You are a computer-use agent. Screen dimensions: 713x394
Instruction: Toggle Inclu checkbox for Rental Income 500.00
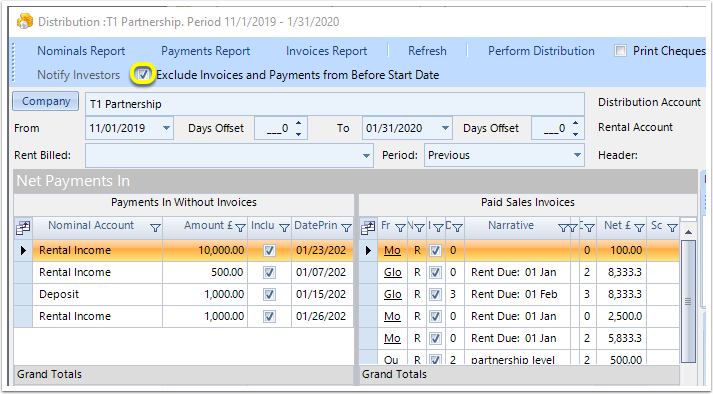(x=269, y=272)
